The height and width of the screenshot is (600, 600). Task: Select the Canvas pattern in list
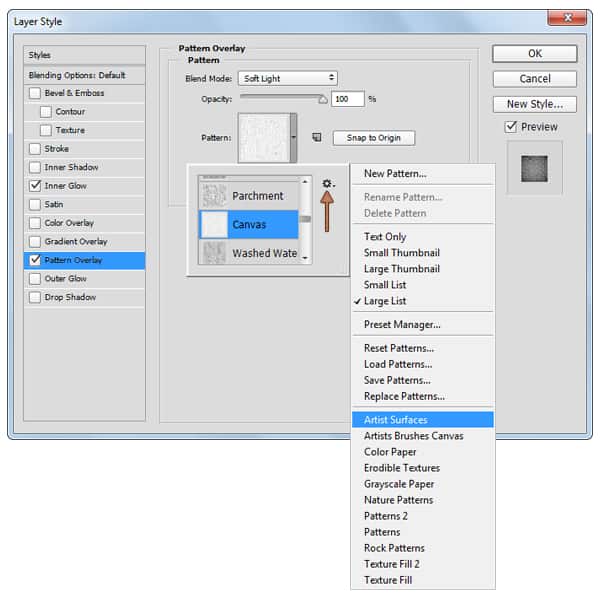(249, 224)
